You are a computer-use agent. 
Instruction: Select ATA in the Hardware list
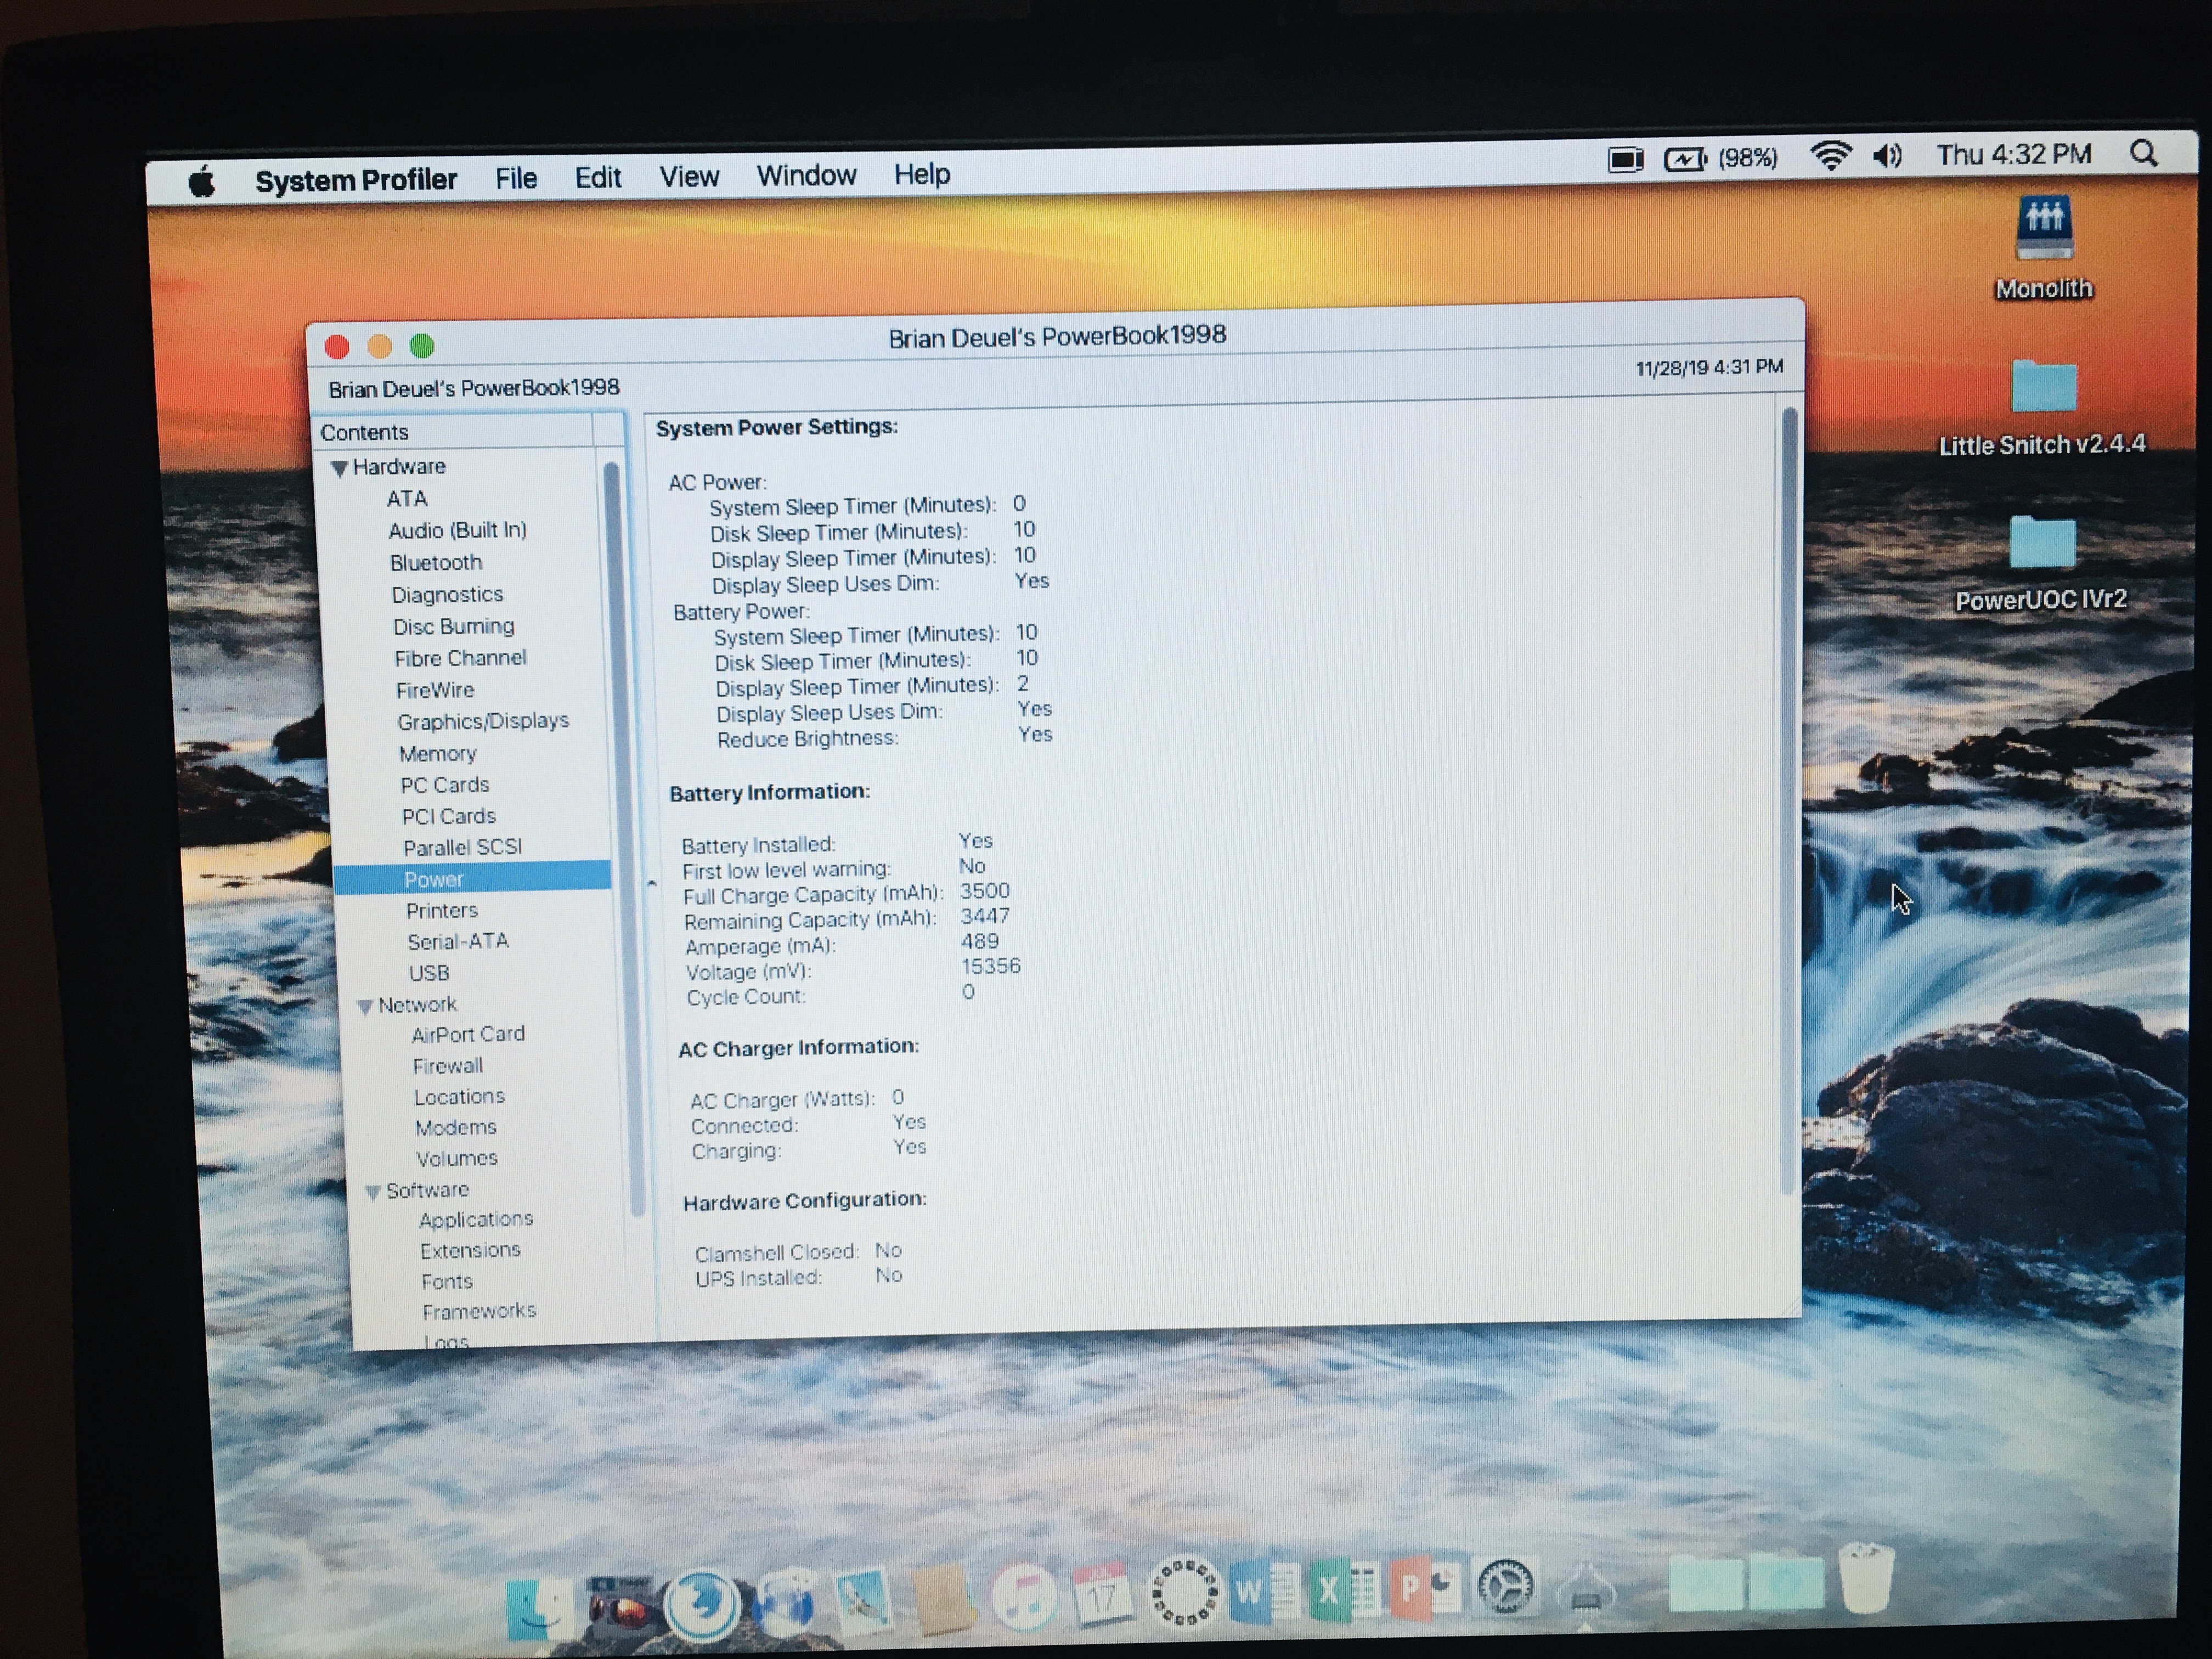(407, 499)
